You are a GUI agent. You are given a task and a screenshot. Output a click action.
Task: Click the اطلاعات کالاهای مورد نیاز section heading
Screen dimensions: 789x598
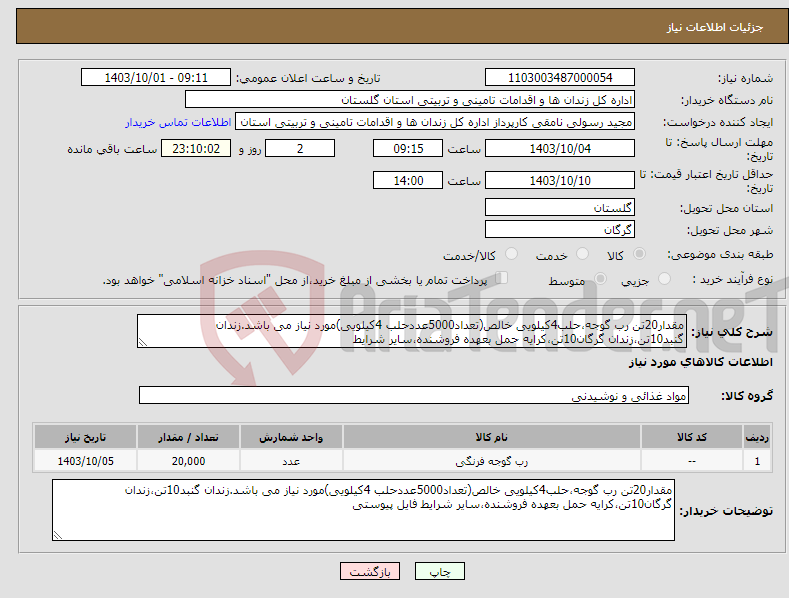[x=700, y=362]
